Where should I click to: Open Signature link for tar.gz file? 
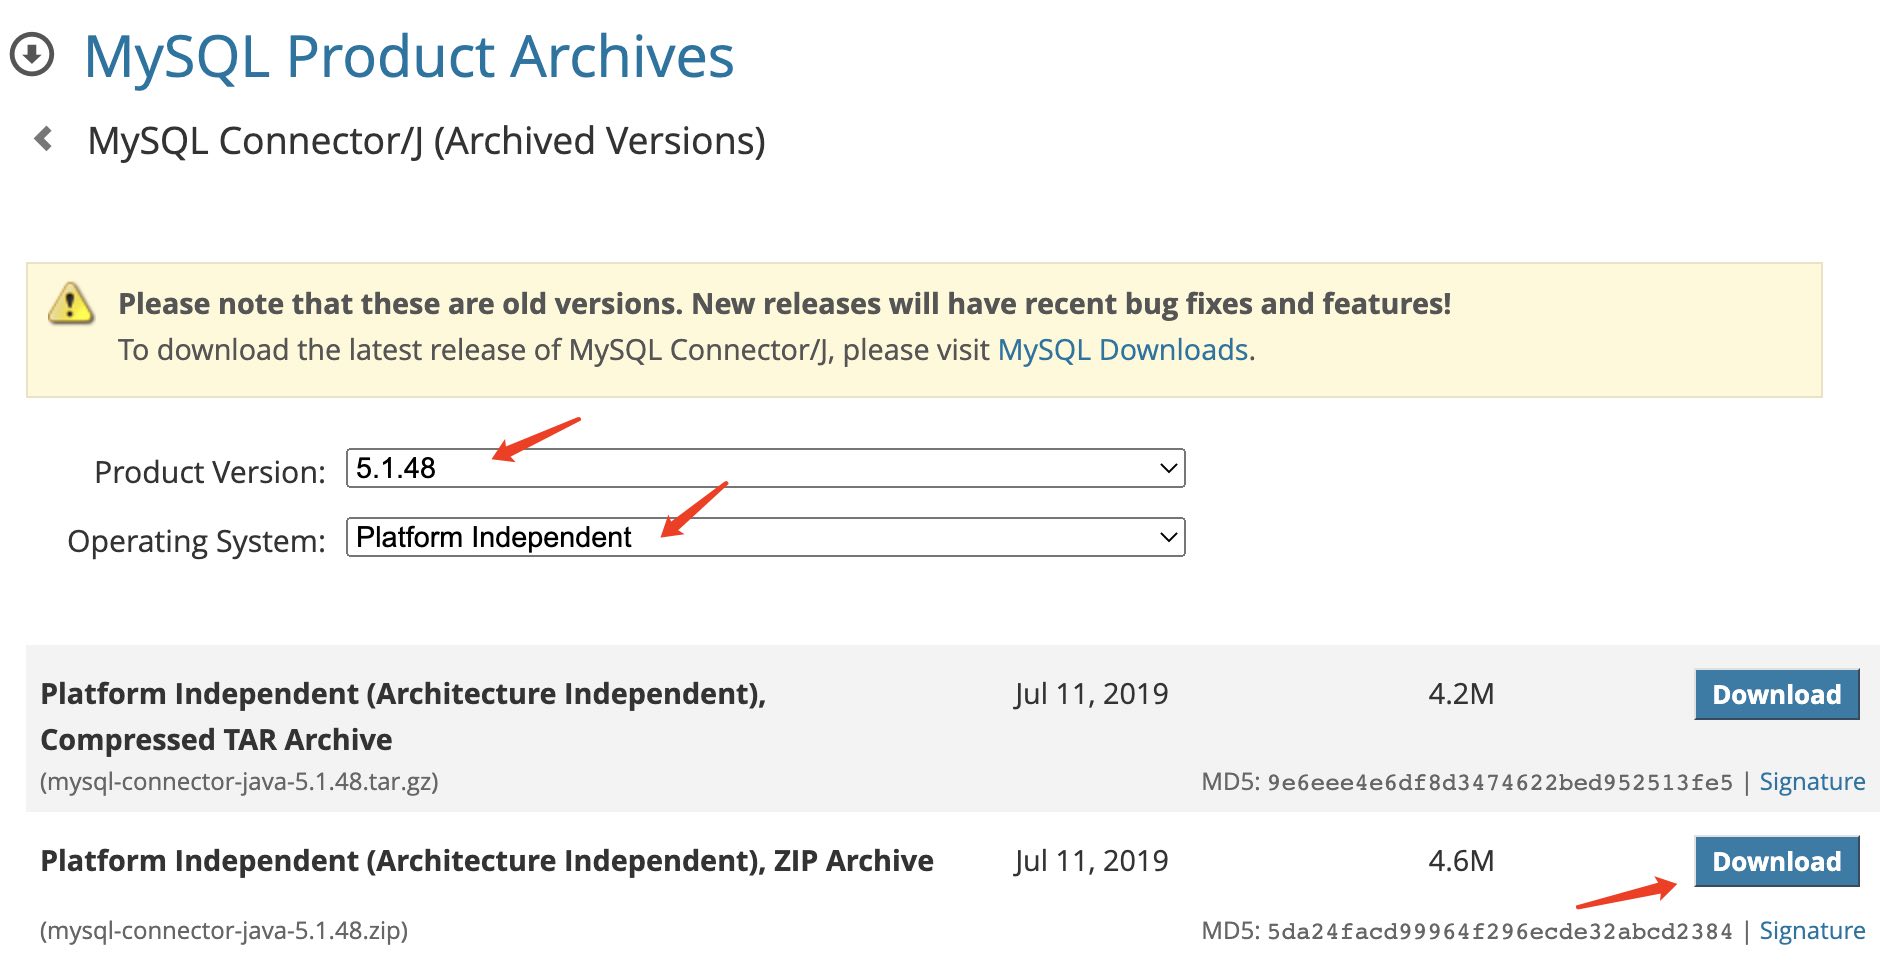coord(1812,782)
